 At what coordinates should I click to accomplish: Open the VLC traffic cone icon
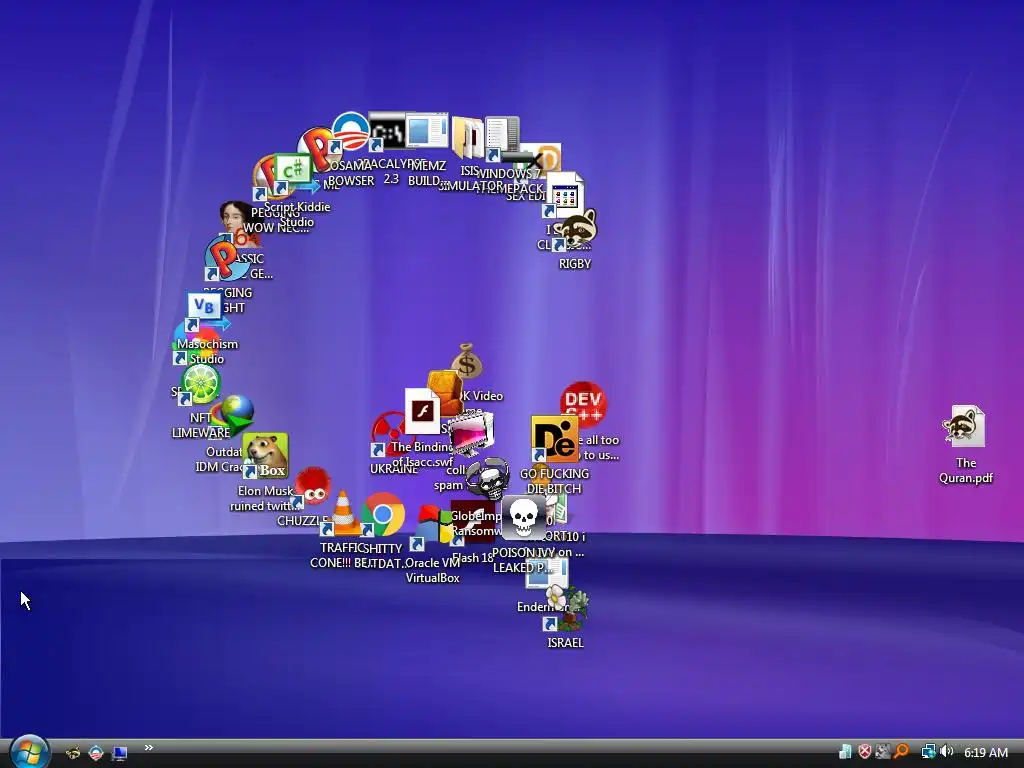pos(341,513)
